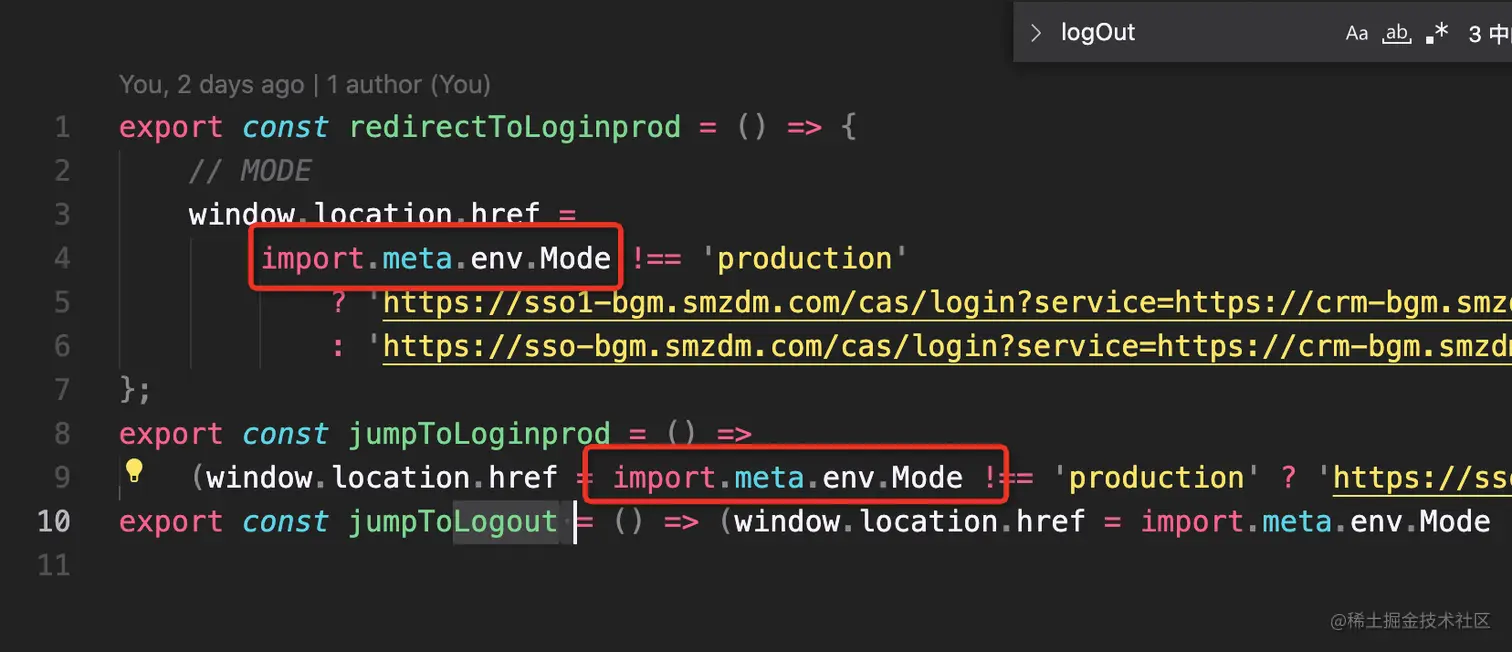This screenshot has height=652, width=1512.
Task: Click line number 1 in the gutter
Action: [x=62, y=128]
